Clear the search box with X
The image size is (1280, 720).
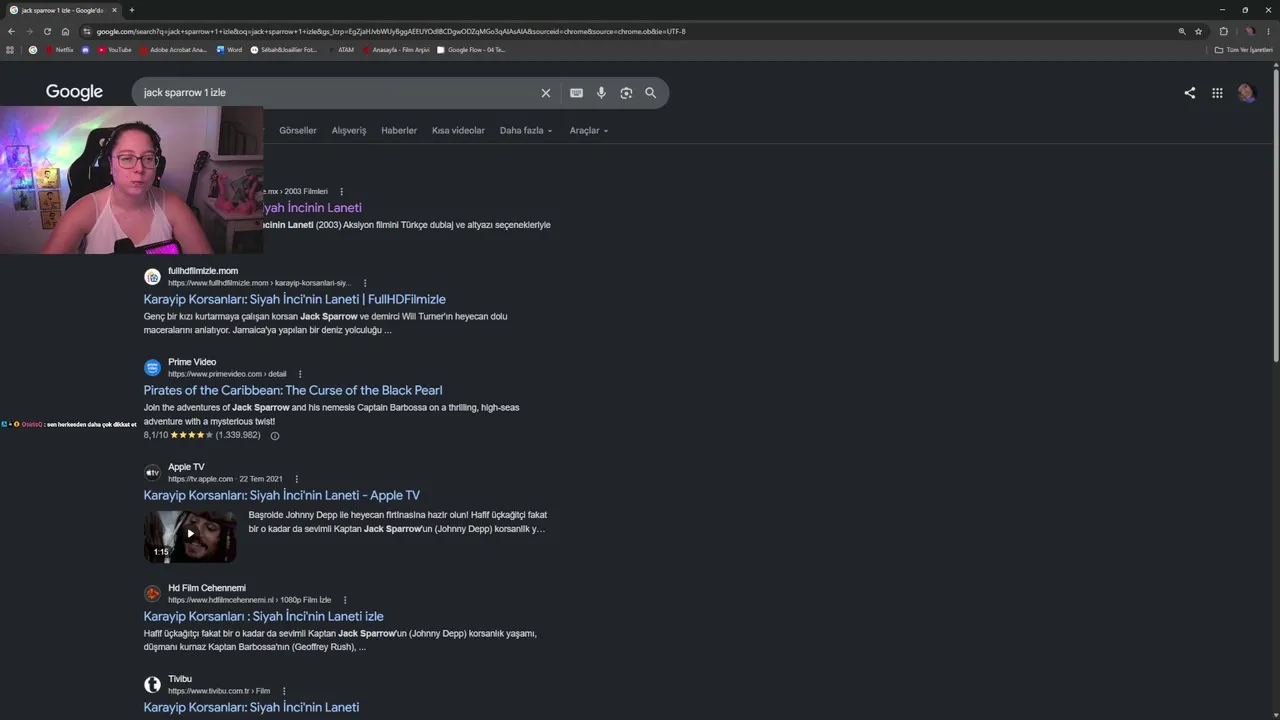tap(546, 93)
